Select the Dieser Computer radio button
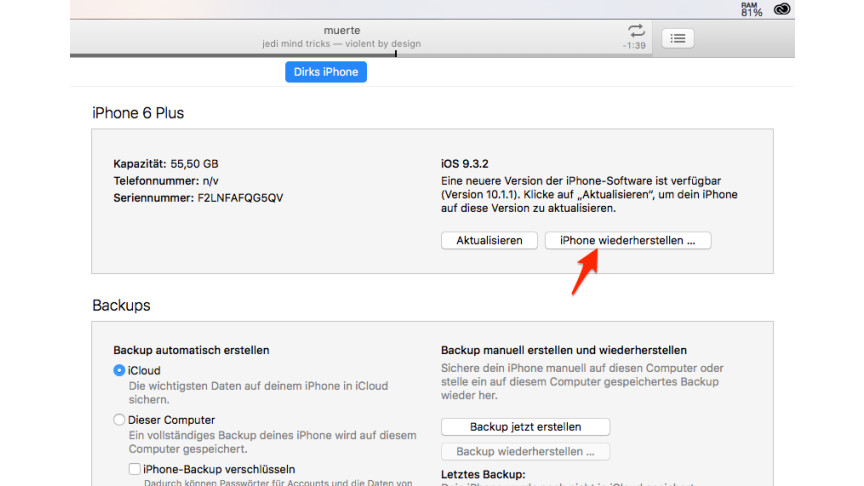 (x=119, y=420)
